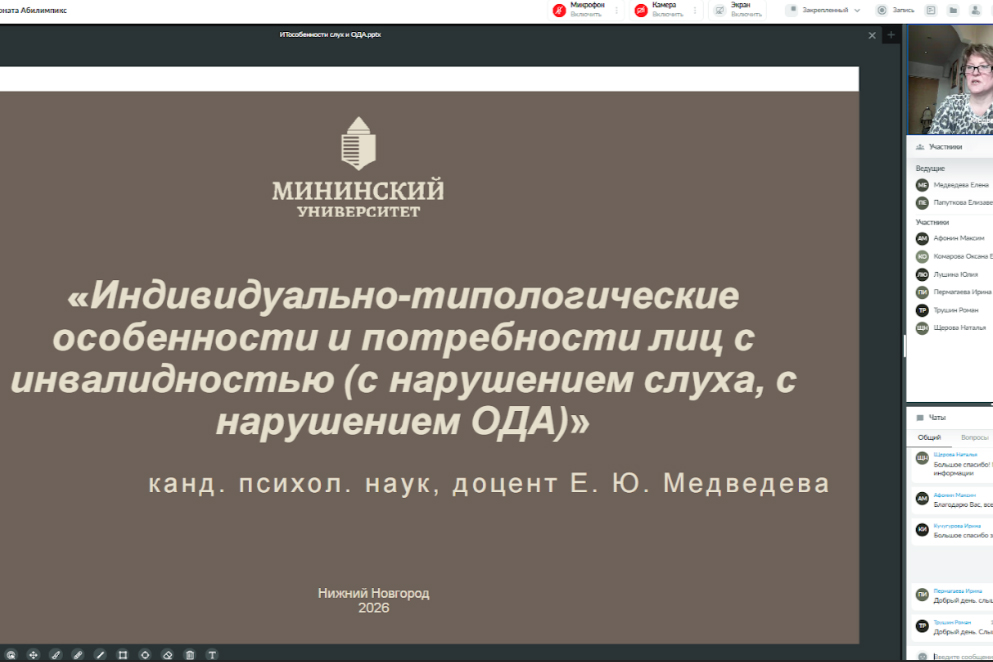Select the straight line drawing tool
The width and height of the screenshot is (993, 662).
pyautogui.click(x=100, y=655)
